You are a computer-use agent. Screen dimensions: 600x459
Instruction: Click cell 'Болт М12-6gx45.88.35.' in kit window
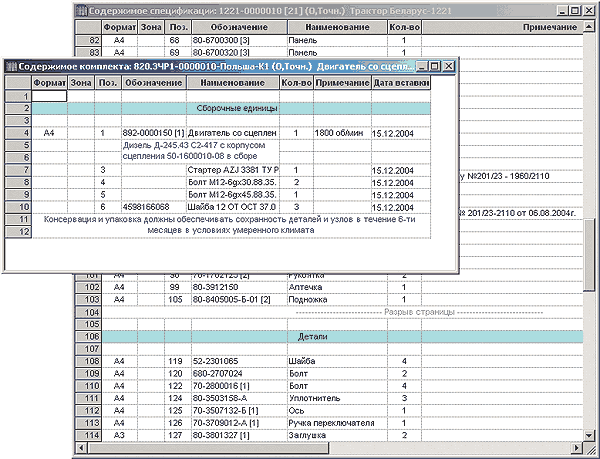coord(233,195)
